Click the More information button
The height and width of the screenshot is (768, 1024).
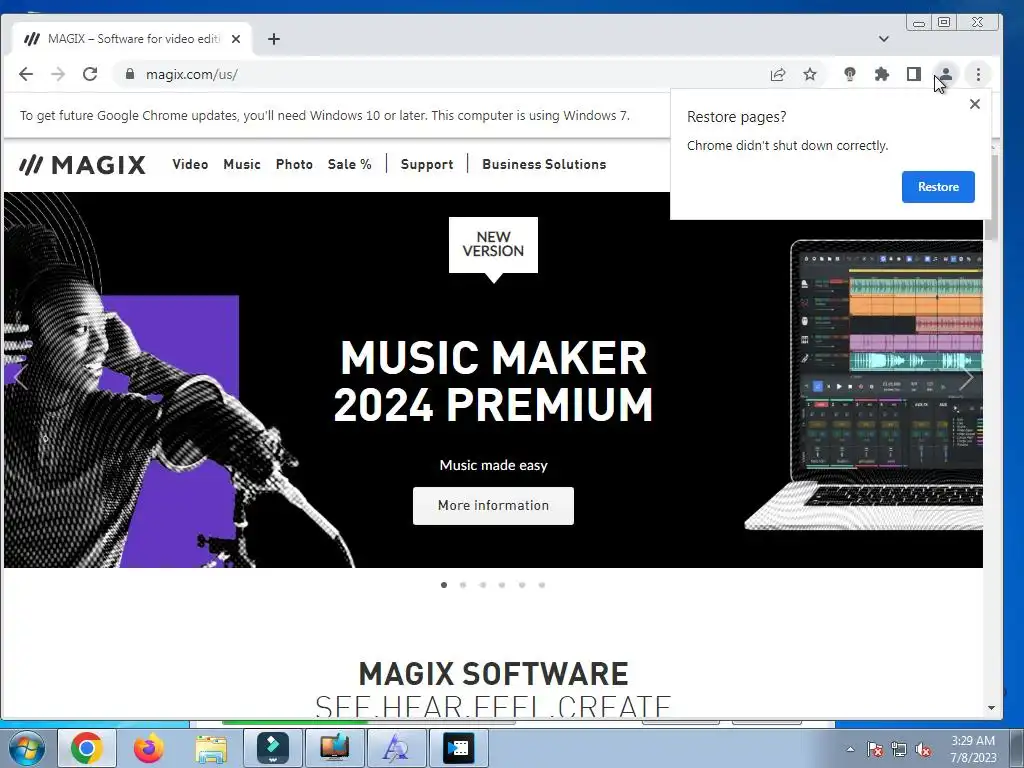coord(493,505)
